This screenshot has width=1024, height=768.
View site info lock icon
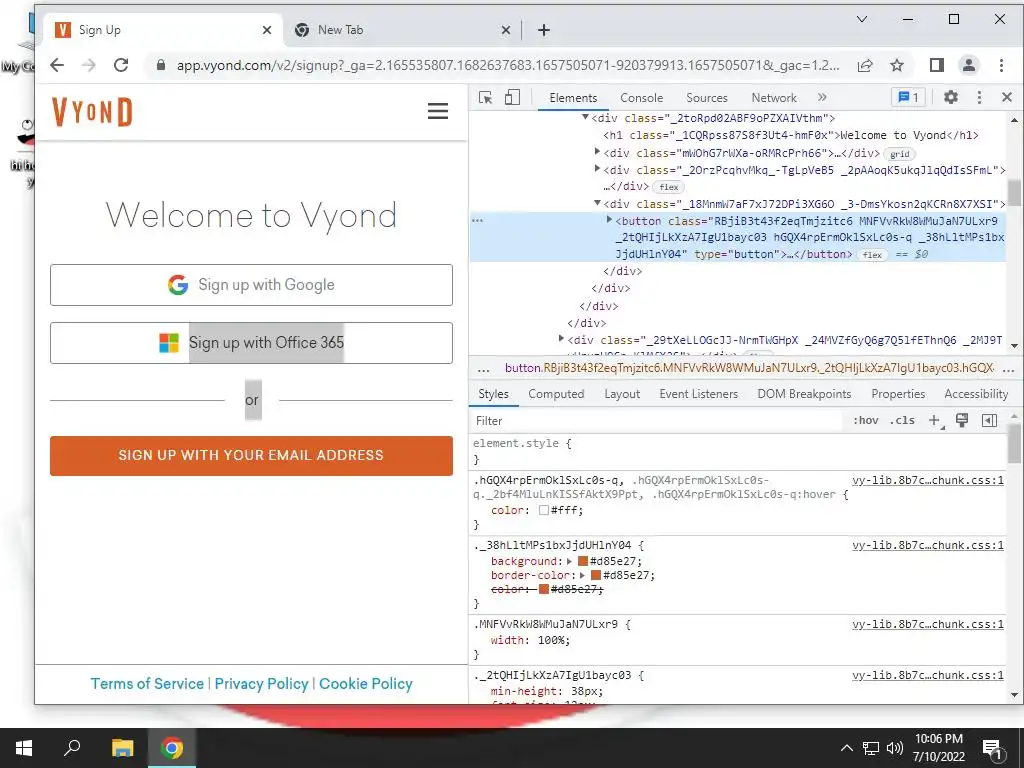pyautogui.click(x=161, y=65)
